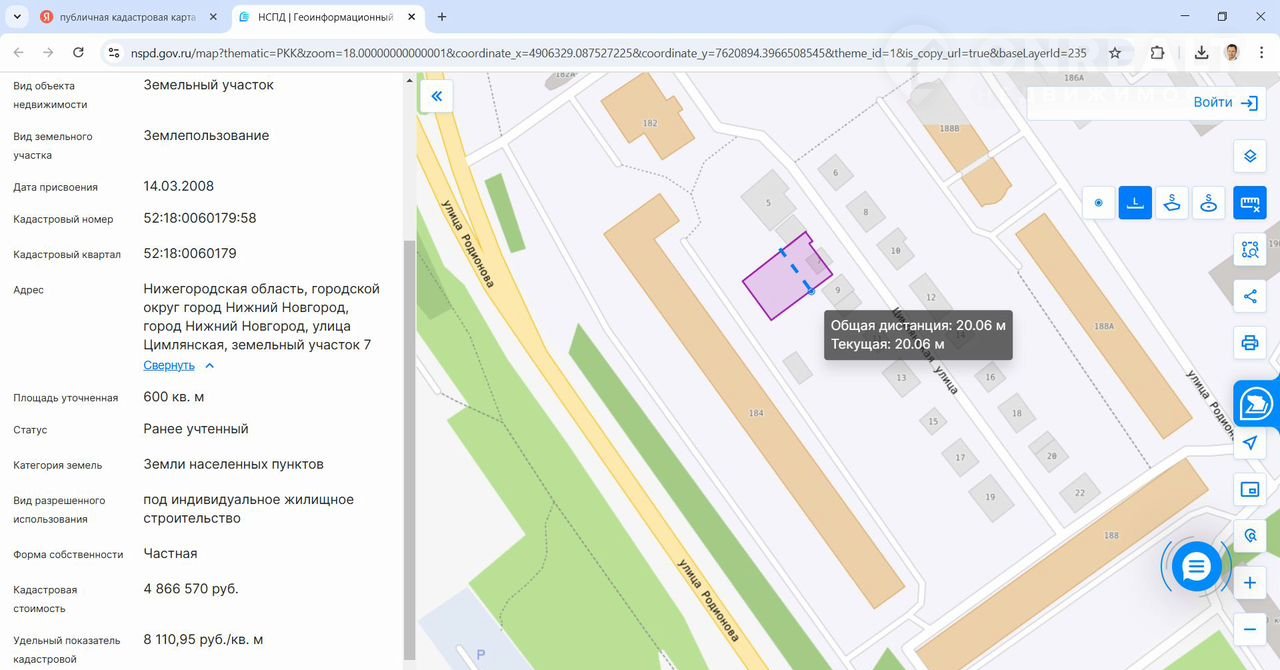Viewport: 1280px width, 670px height.
Task: Select the point marker measurement mode
Action: 1098,203
